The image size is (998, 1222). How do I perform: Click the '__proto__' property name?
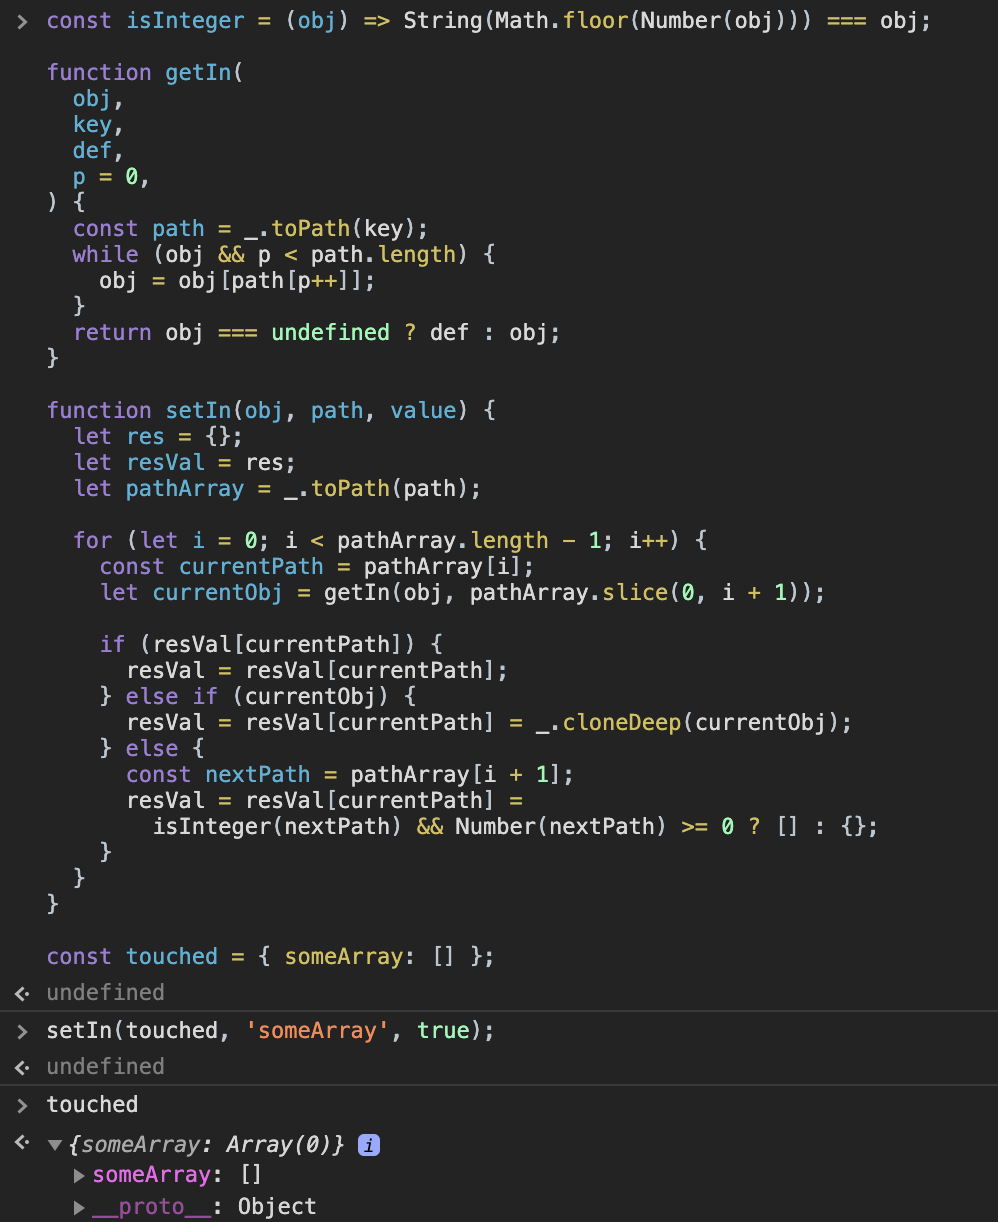[152, 1207]
